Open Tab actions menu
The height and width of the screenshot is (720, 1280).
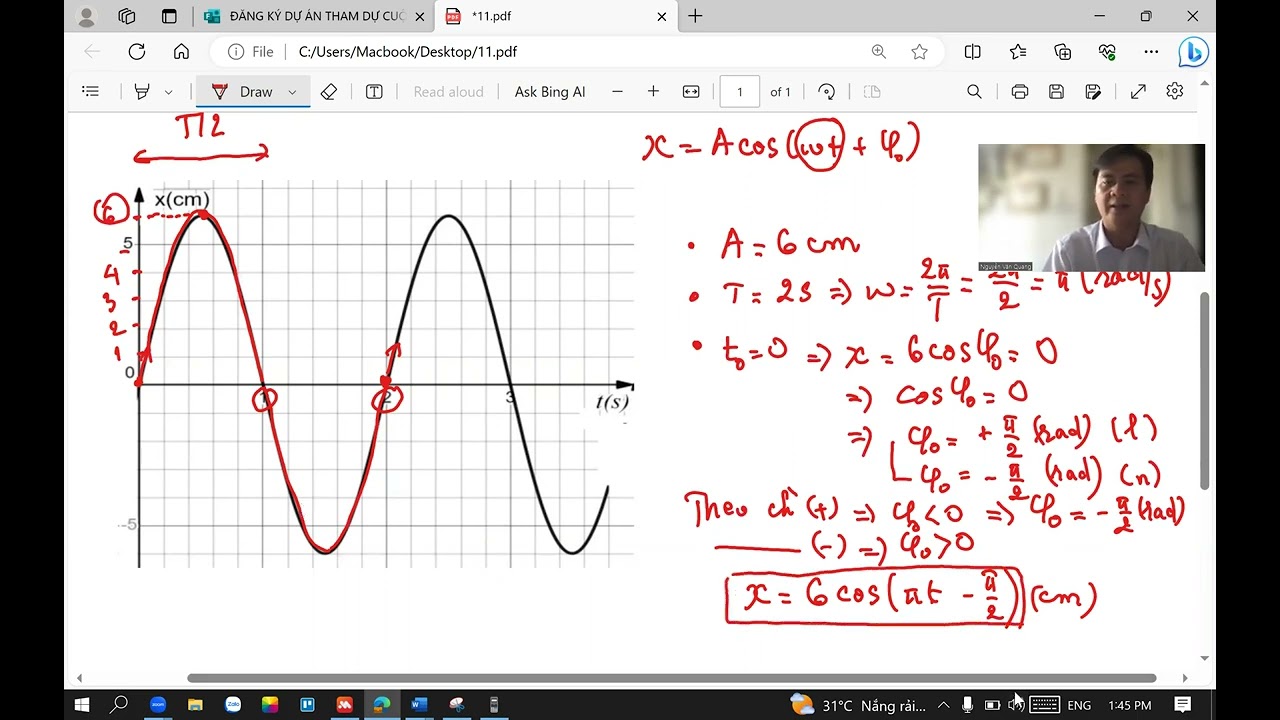tap(169, 16)
